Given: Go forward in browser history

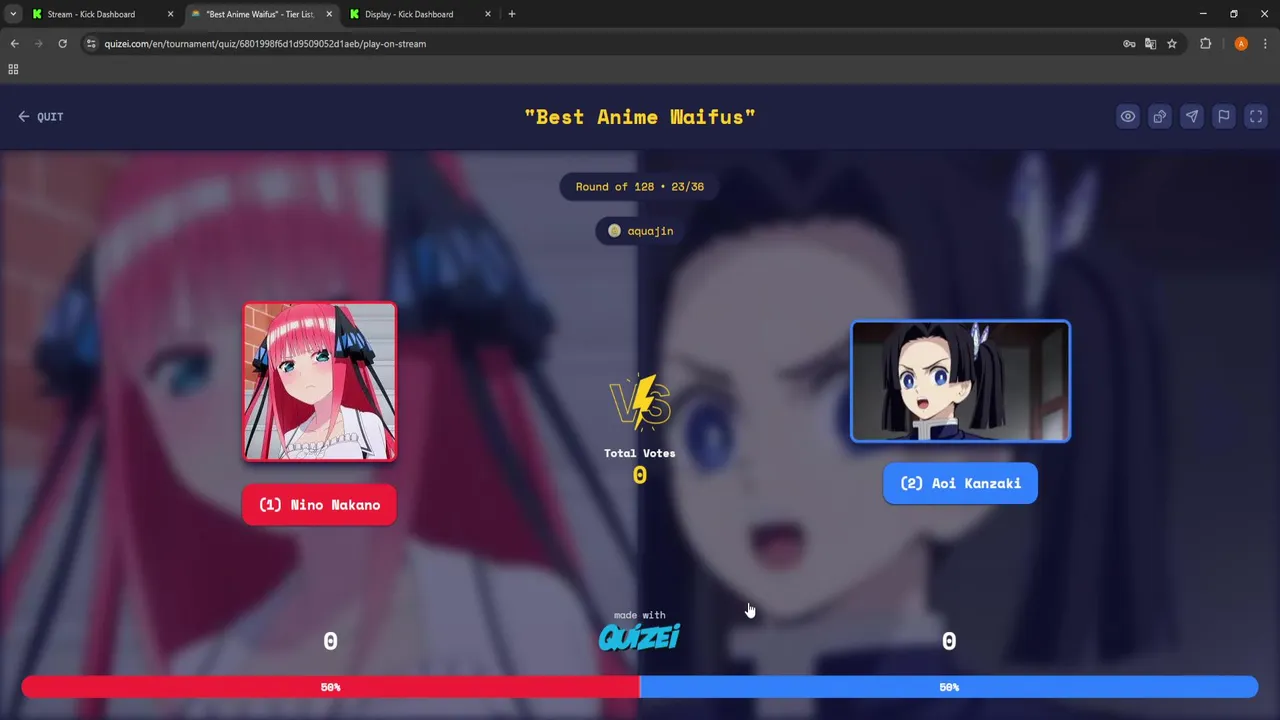Looking at the screenshot, I should pos(38,44).
